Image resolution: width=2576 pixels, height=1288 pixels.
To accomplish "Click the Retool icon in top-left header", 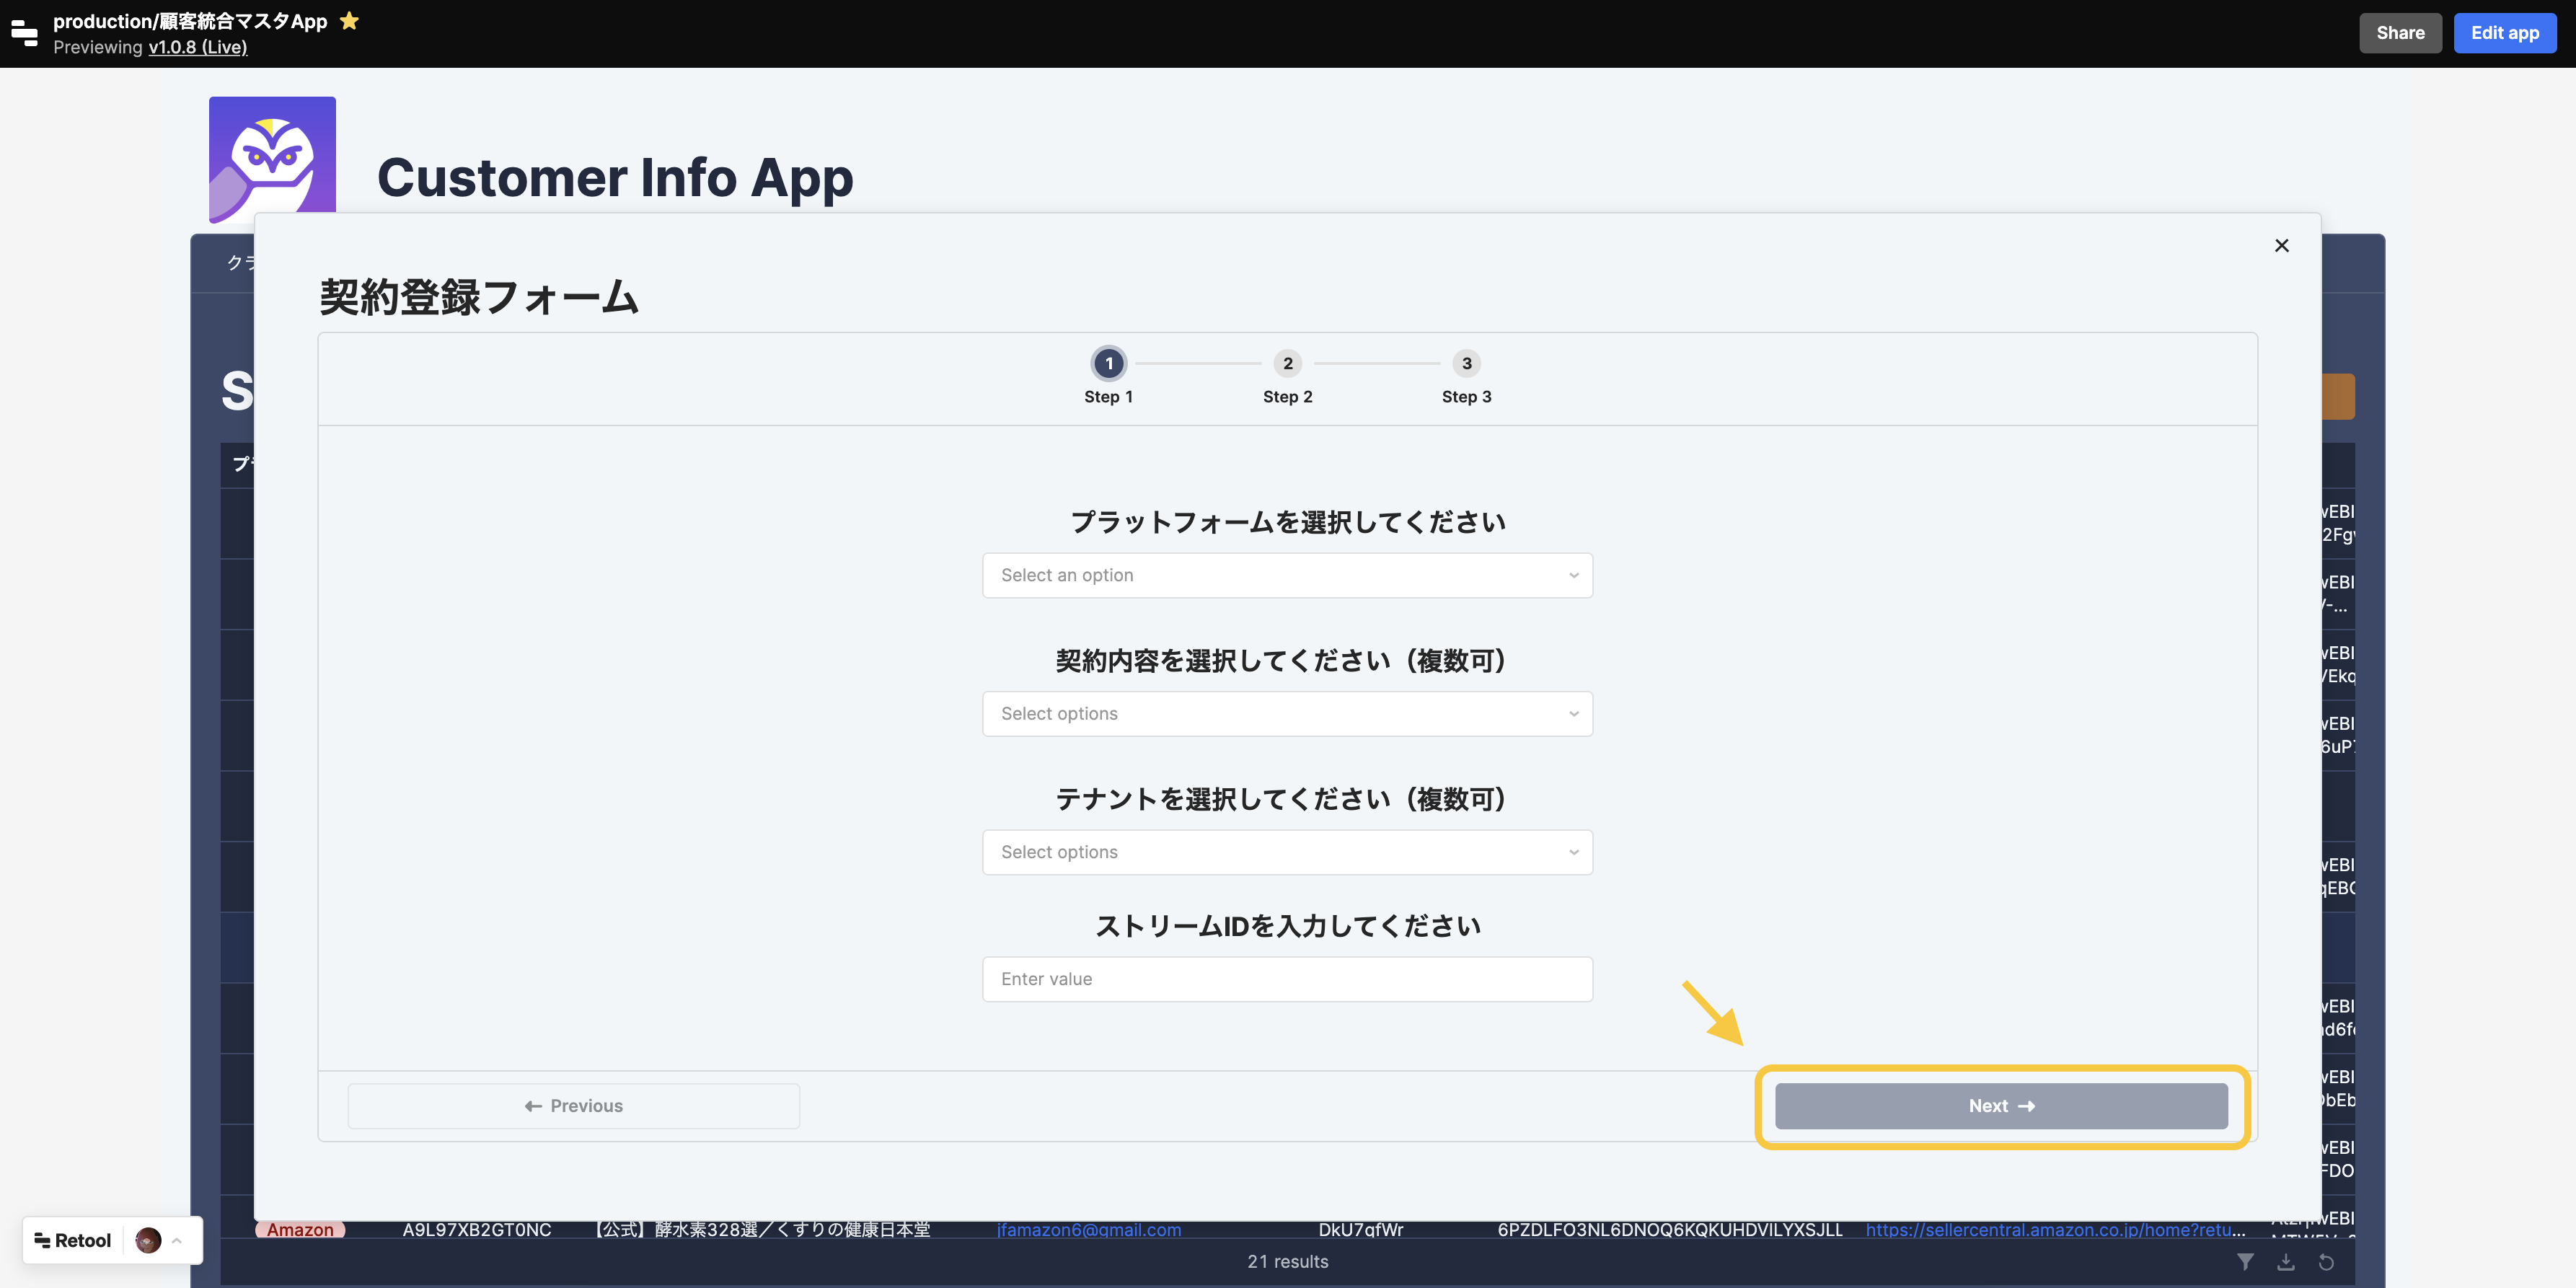I will (x=24, y=32).
